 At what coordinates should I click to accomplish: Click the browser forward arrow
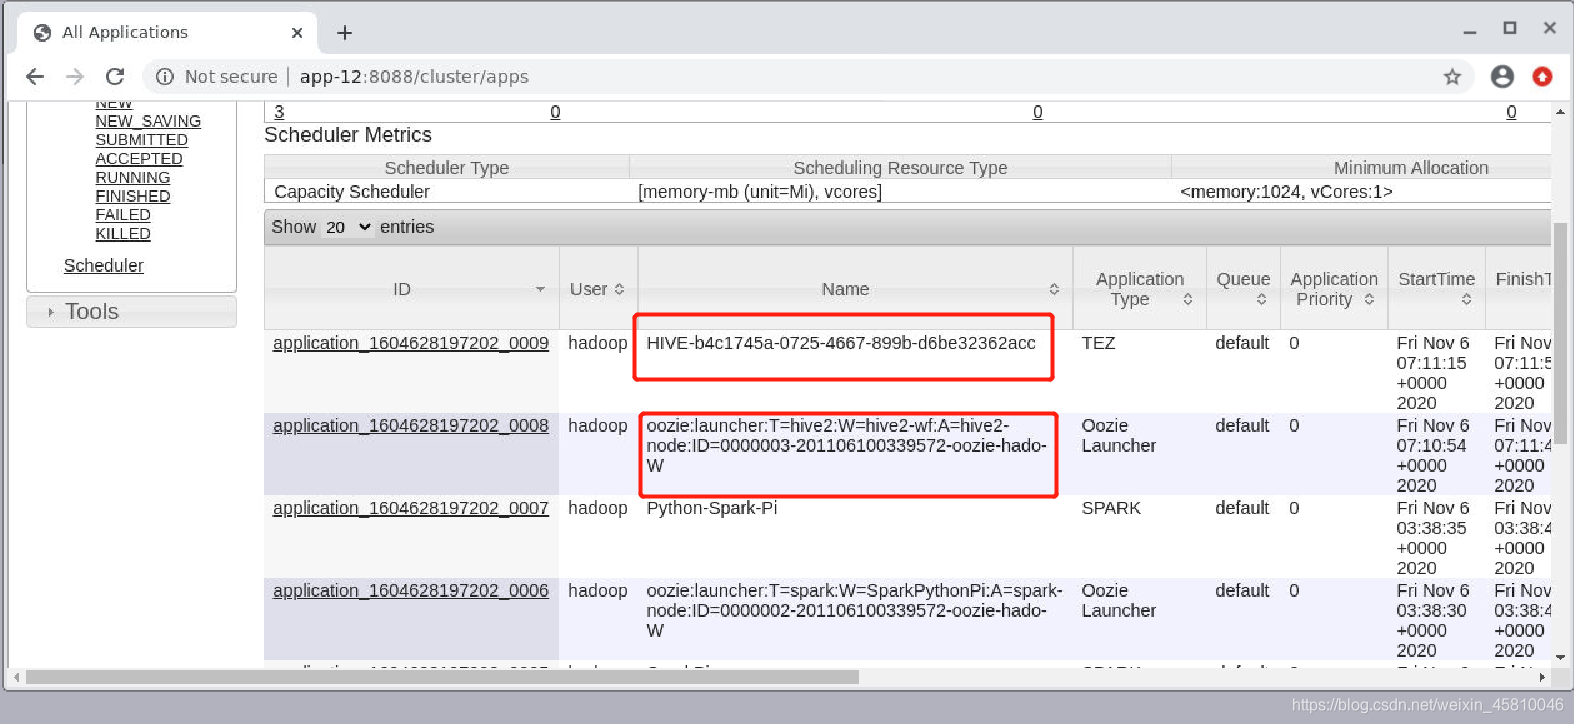(x=75, y=76)
